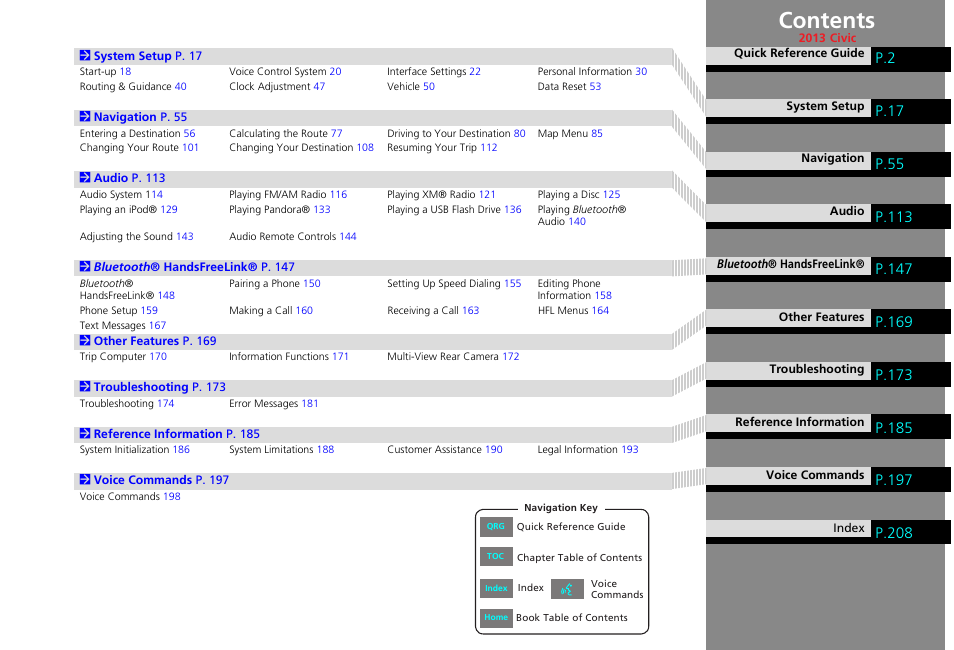
Task: Click the arrow icon beside Other Features heading
Action: pos(85,340)
